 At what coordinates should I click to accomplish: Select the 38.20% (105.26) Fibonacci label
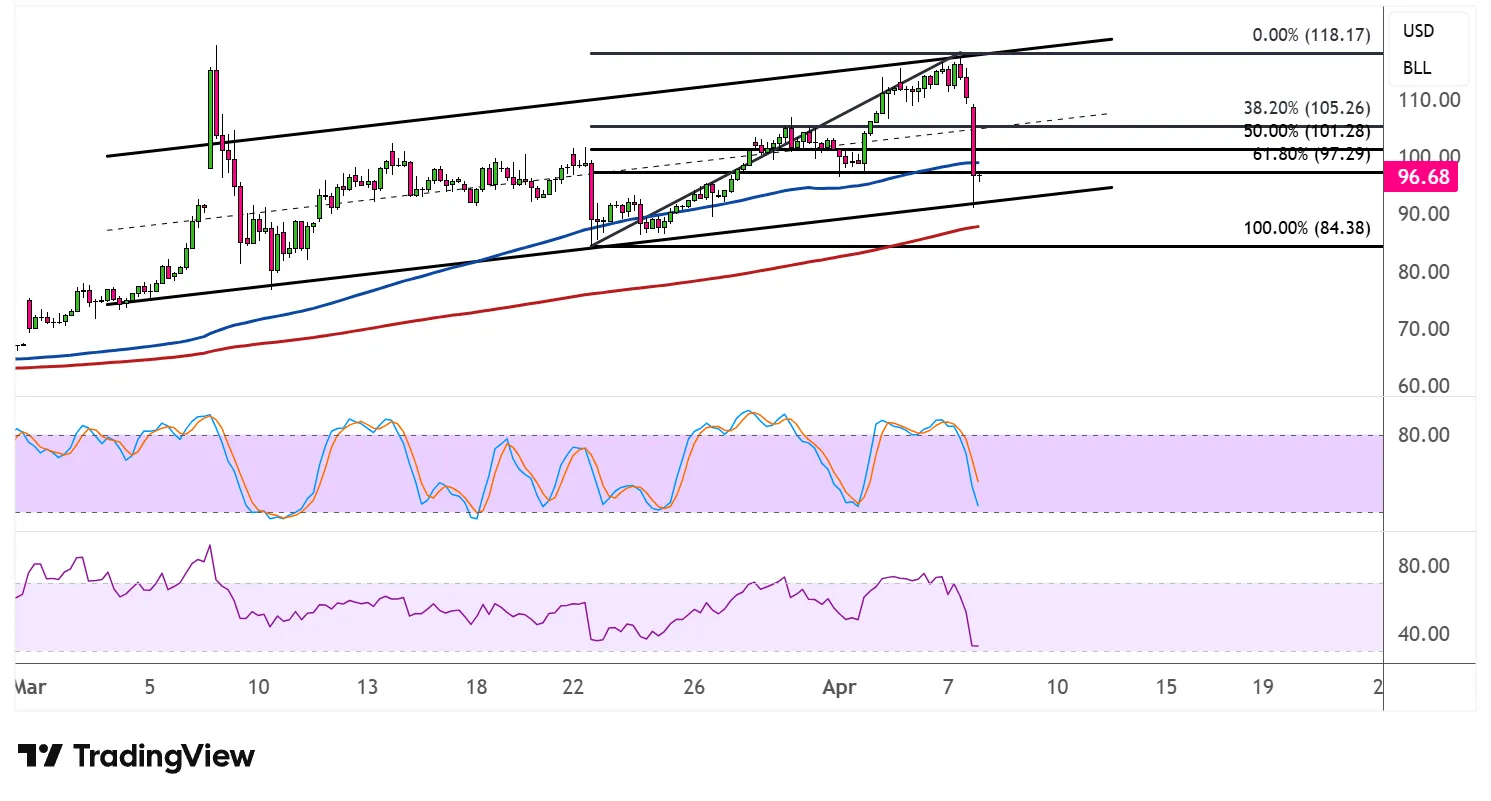pyautogui.click(x=1306, y=107)
